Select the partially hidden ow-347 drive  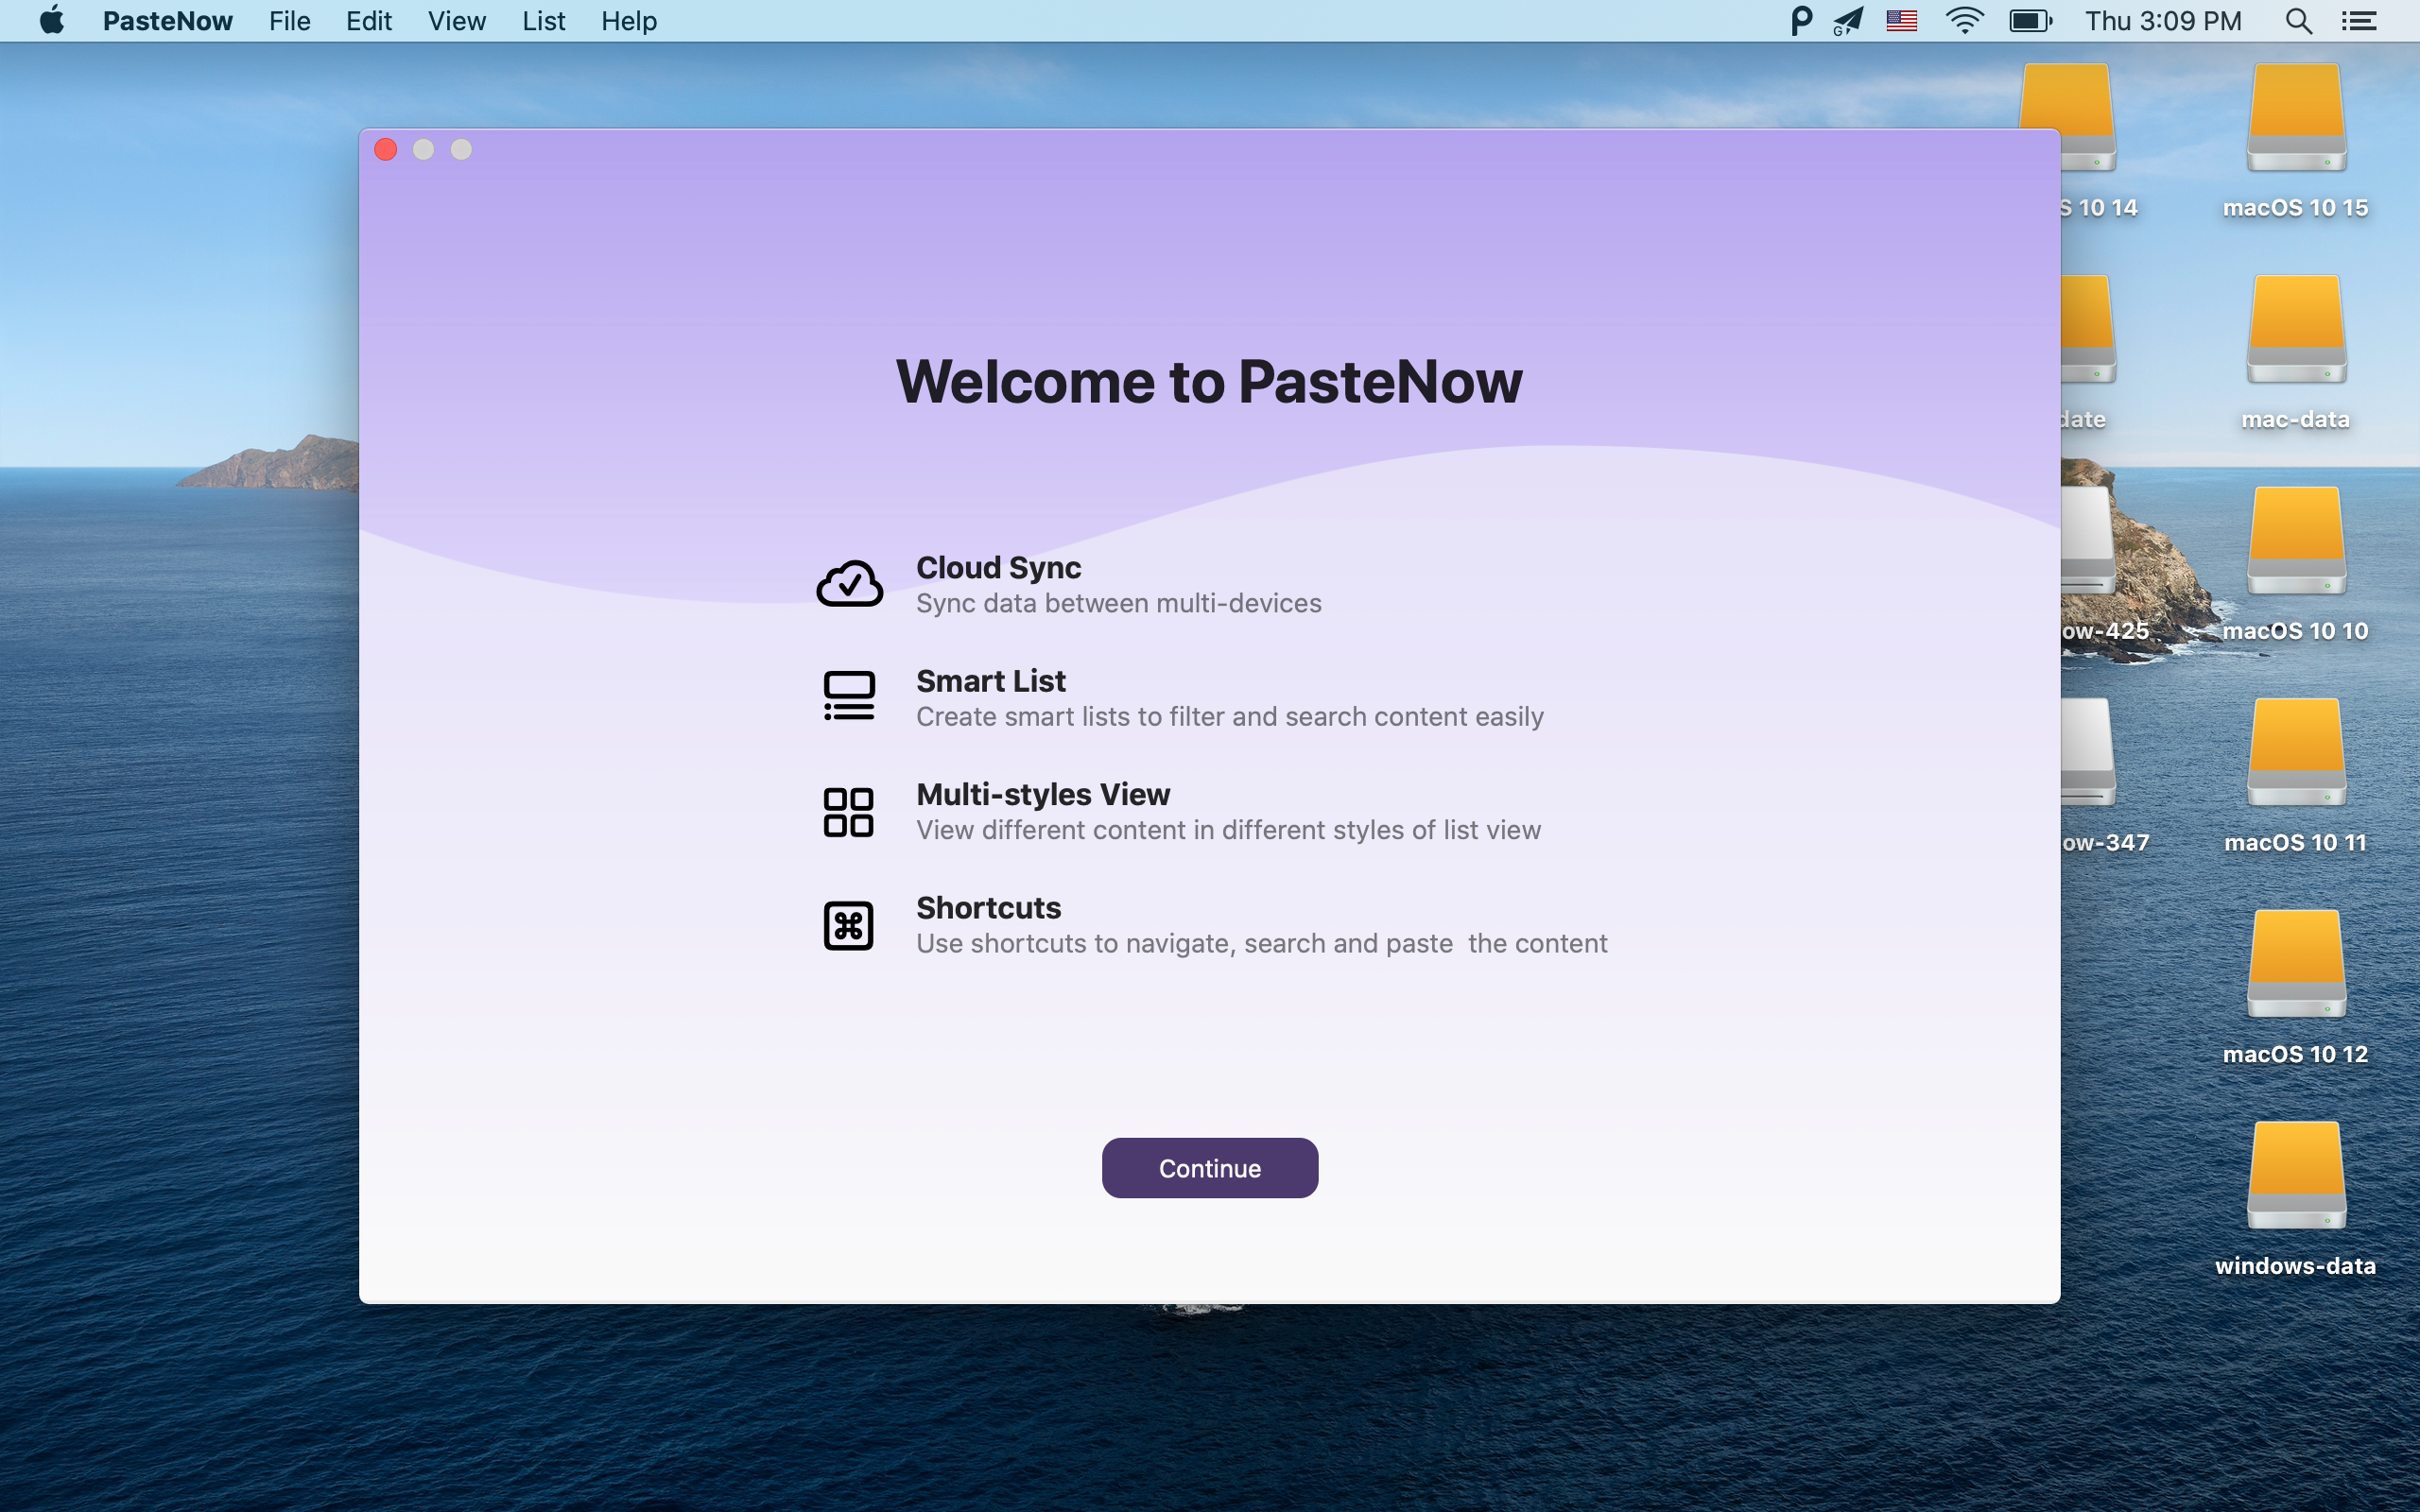2088,754
